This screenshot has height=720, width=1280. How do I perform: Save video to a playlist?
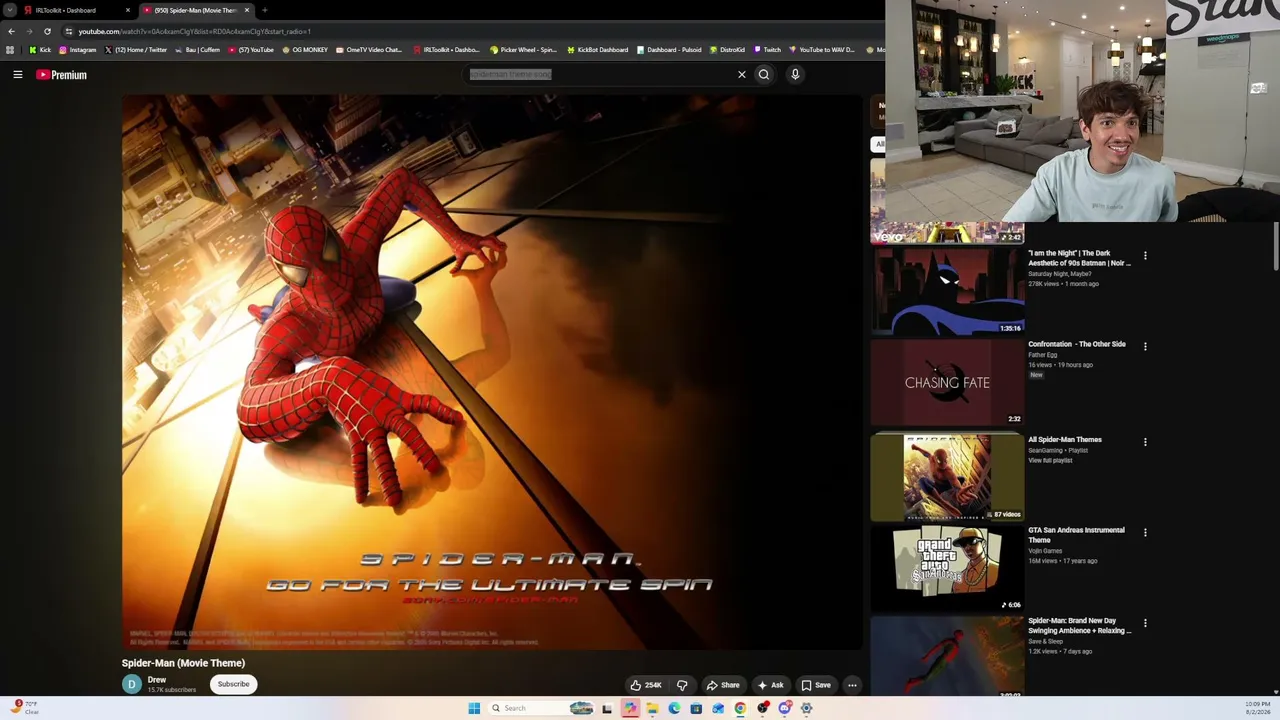pos(816,685)
